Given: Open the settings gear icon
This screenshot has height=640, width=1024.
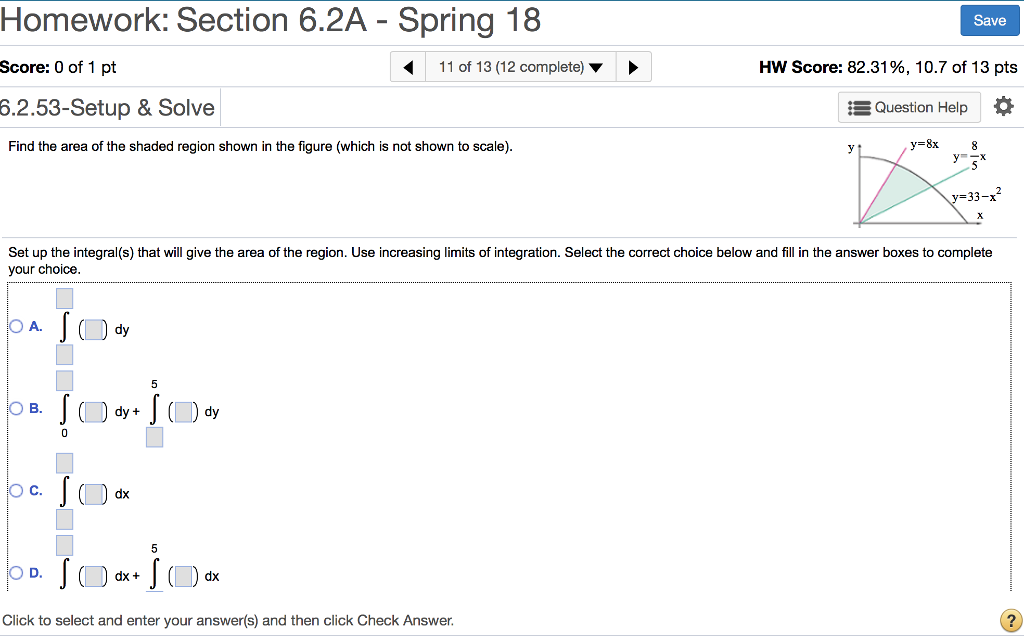Looking at the screenshot, I should 1004,107.
